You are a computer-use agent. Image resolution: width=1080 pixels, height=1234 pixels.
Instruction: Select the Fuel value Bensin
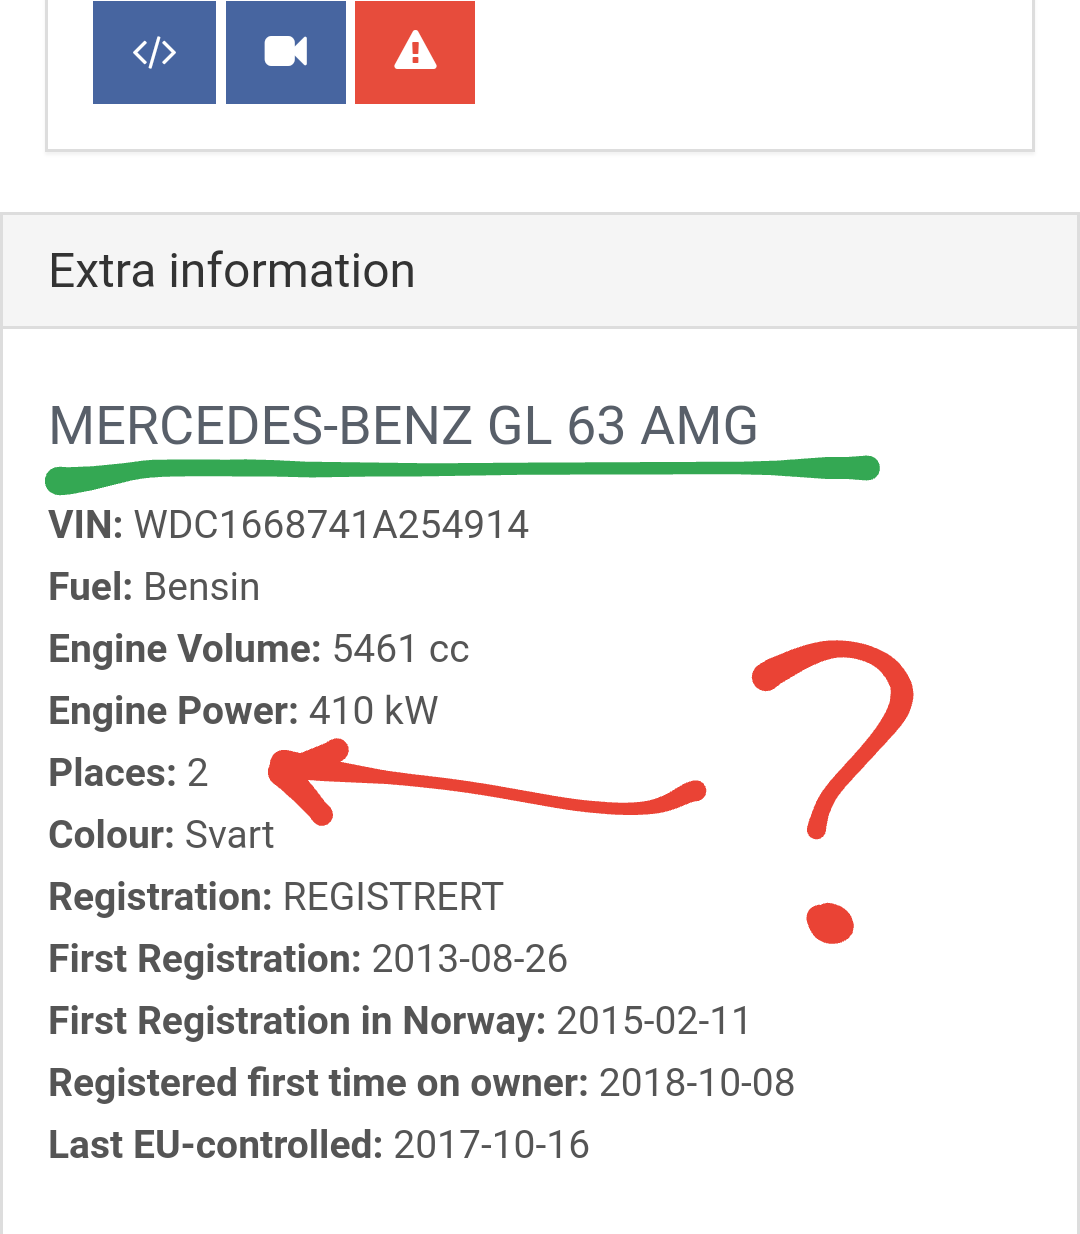[202, 587]
